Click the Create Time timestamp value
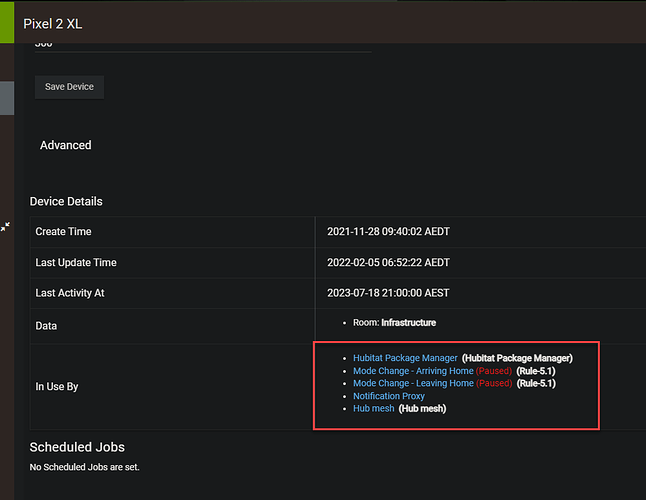The width and height of the screenshot is (646, 500). [388, 231]
